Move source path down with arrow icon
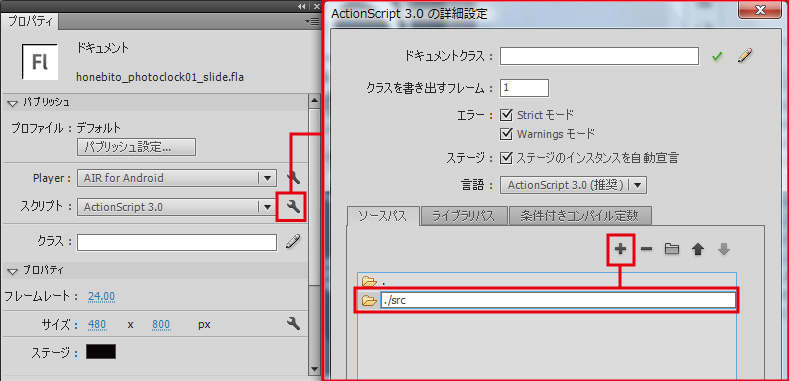 click(724, 249)
